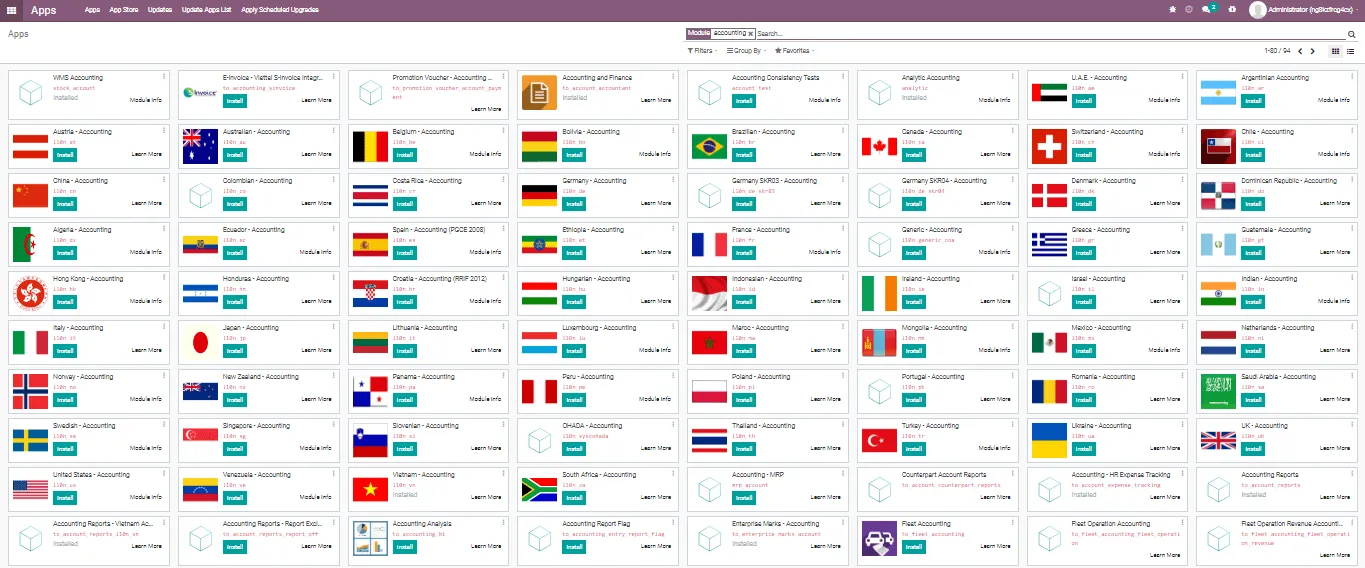Click the Mexico flag icon
This screenshot has height=568, width=1365.
[x=1049, y=343]
